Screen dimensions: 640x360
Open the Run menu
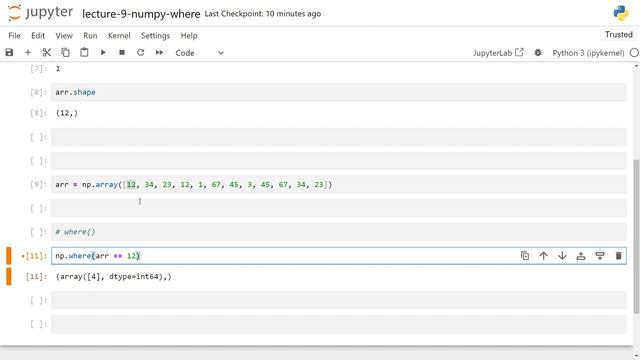(x=90, y=36)
